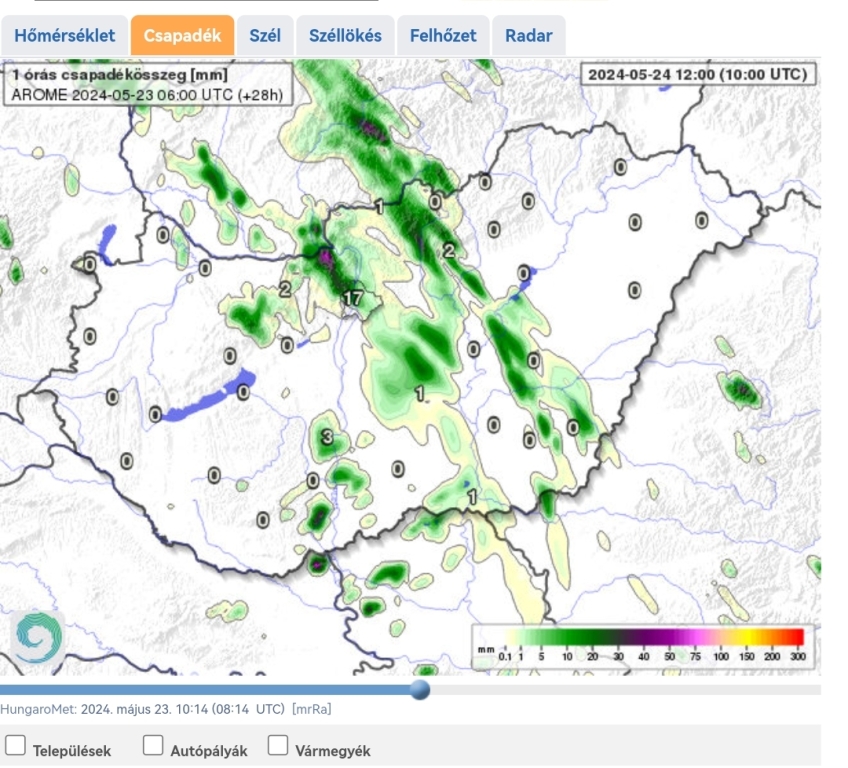Click the red 300 mm end of the colour scale
Image resolution: width=848 pixels, height=768 pixels.
coord(796,637)
